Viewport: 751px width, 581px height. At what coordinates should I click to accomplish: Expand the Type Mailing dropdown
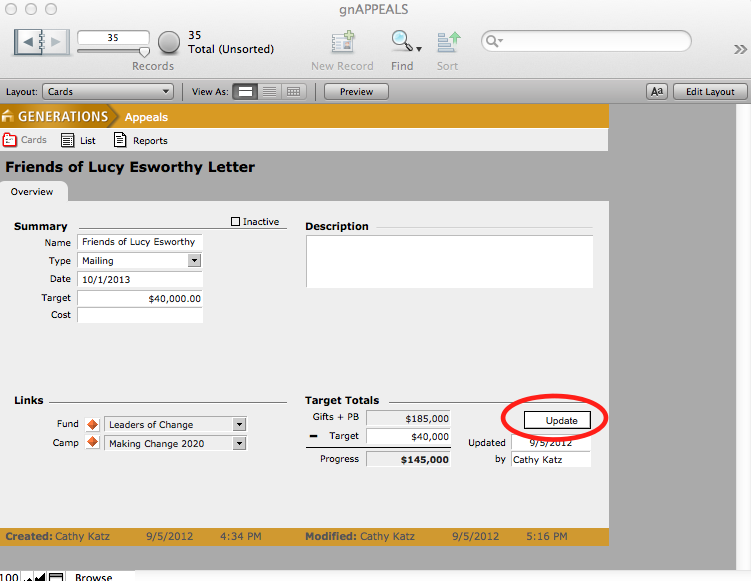194,261
